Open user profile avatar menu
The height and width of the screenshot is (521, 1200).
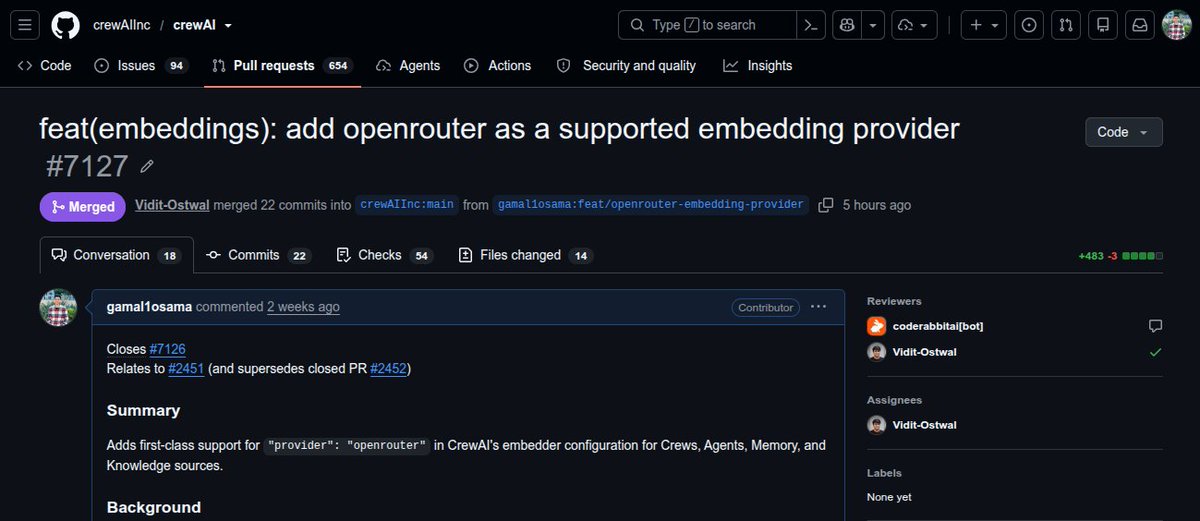tap(1177, 25)
